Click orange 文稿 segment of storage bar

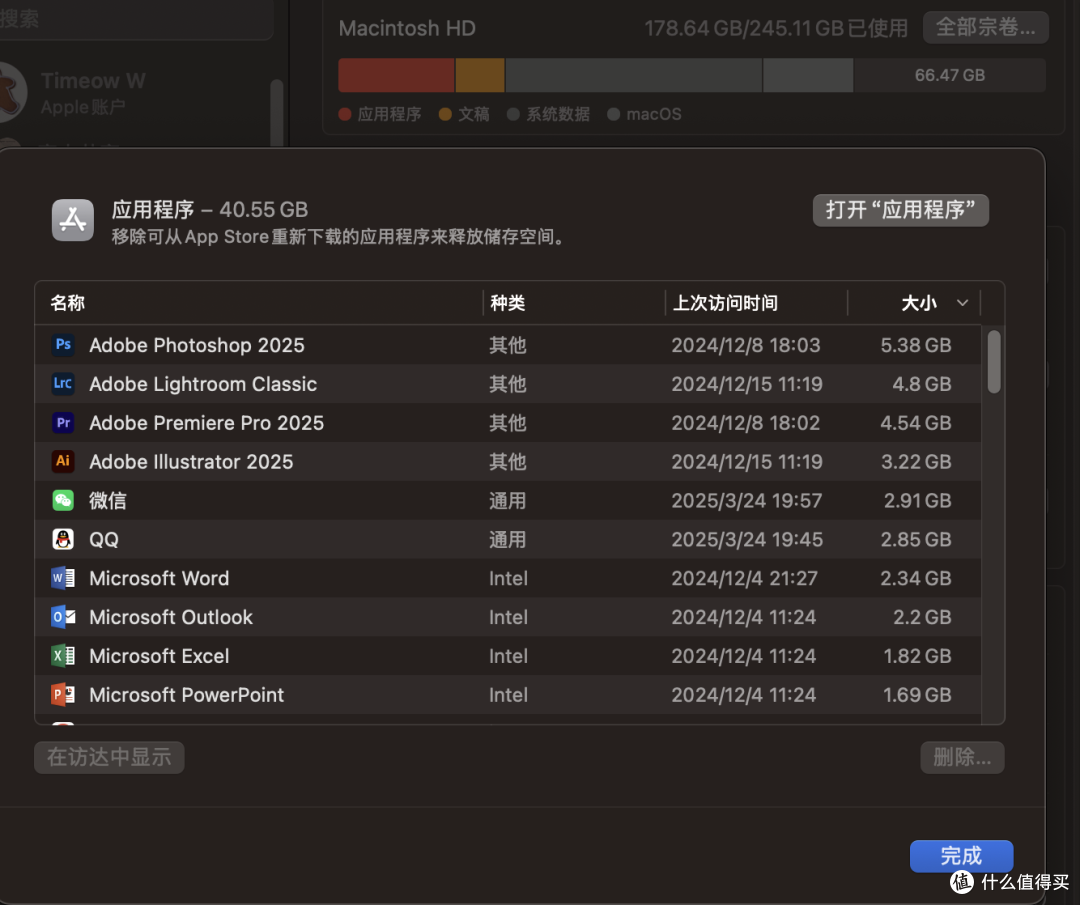480,75
